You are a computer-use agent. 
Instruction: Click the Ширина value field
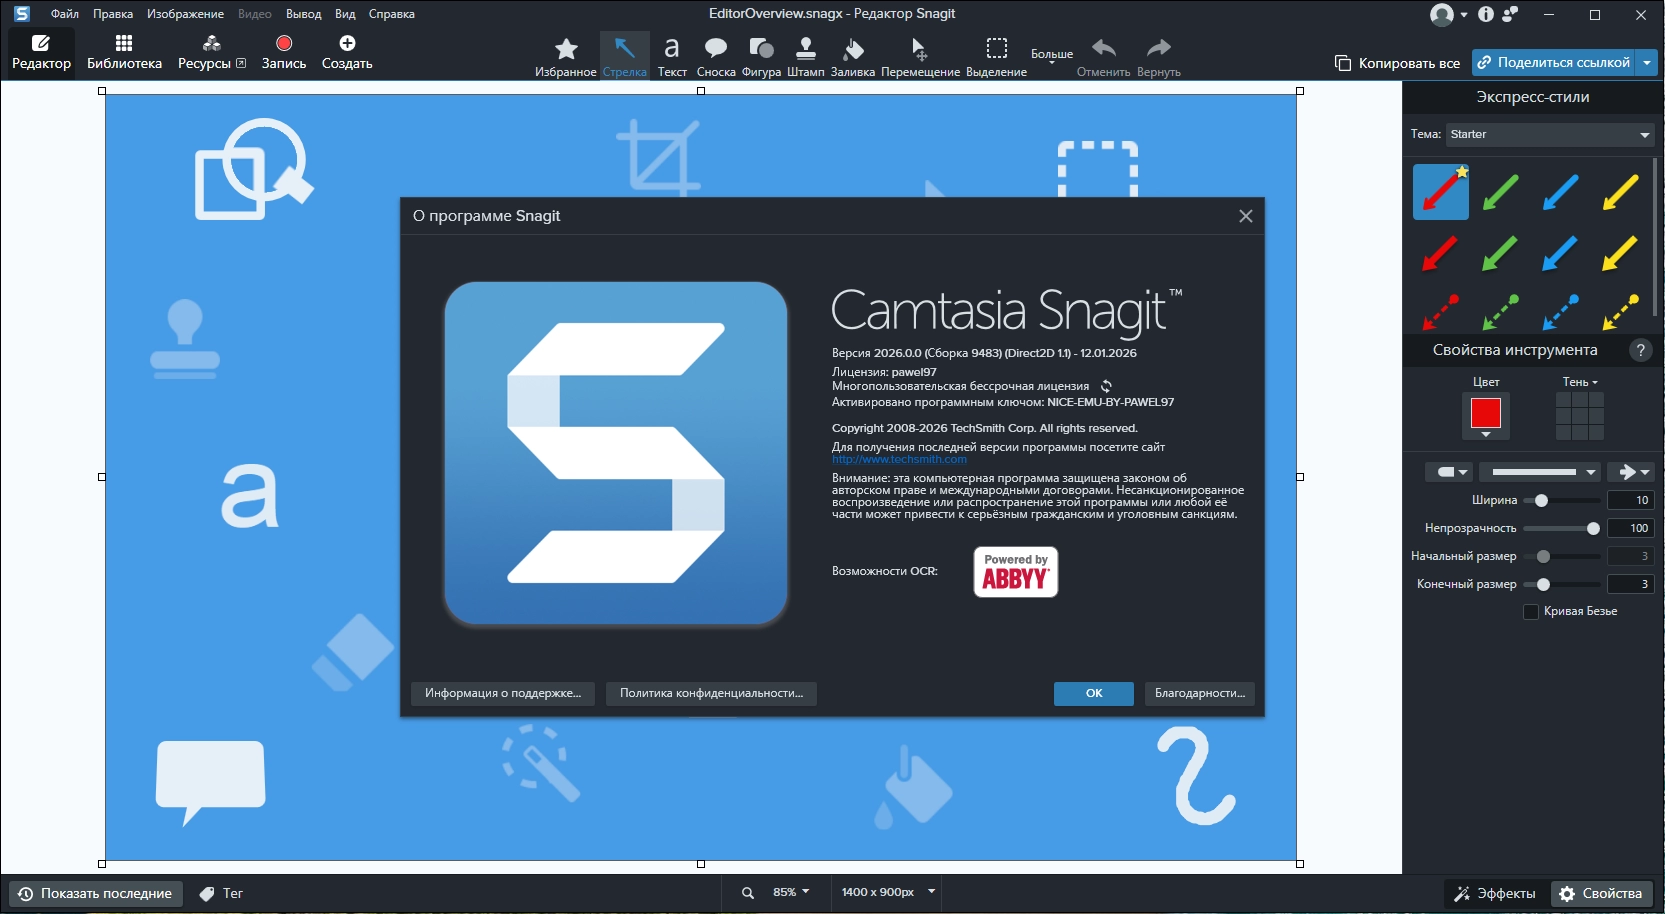[1630, 500]
